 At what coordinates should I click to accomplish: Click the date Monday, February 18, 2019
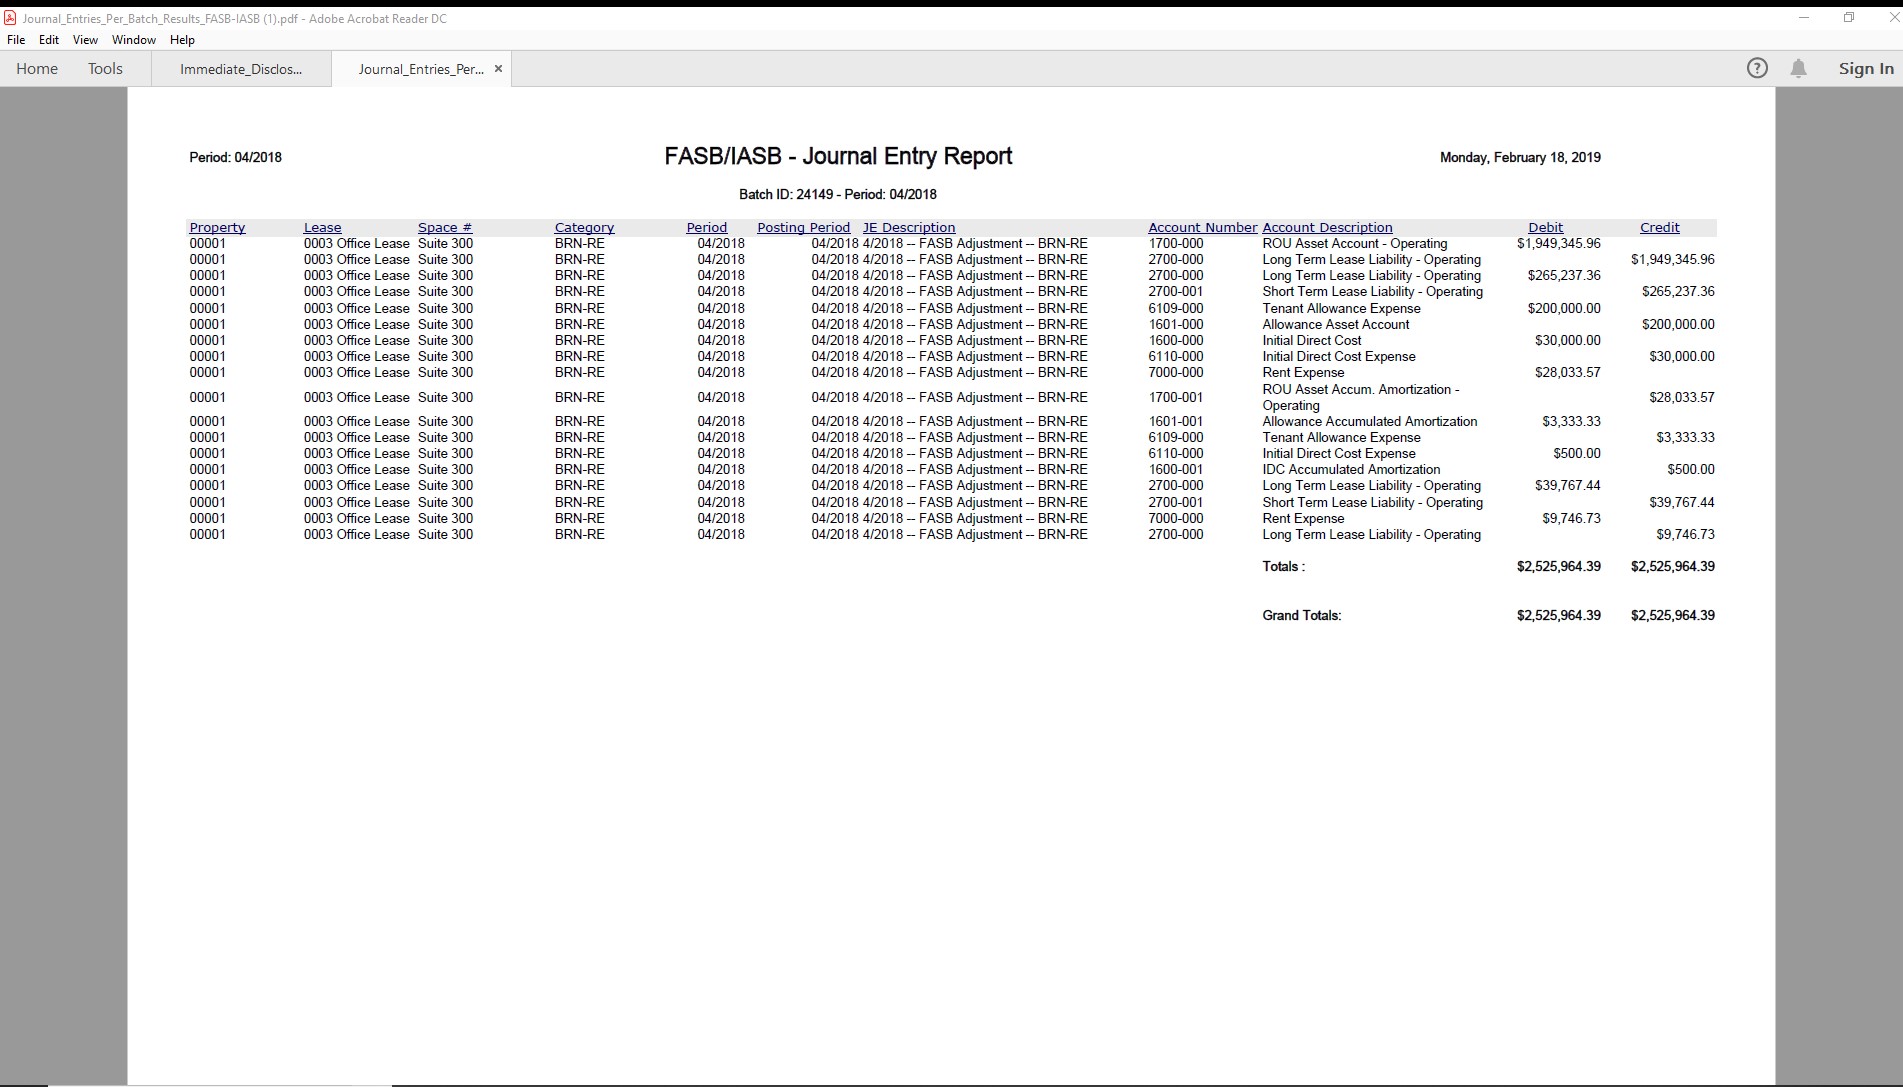click(x=1520, y=158)
